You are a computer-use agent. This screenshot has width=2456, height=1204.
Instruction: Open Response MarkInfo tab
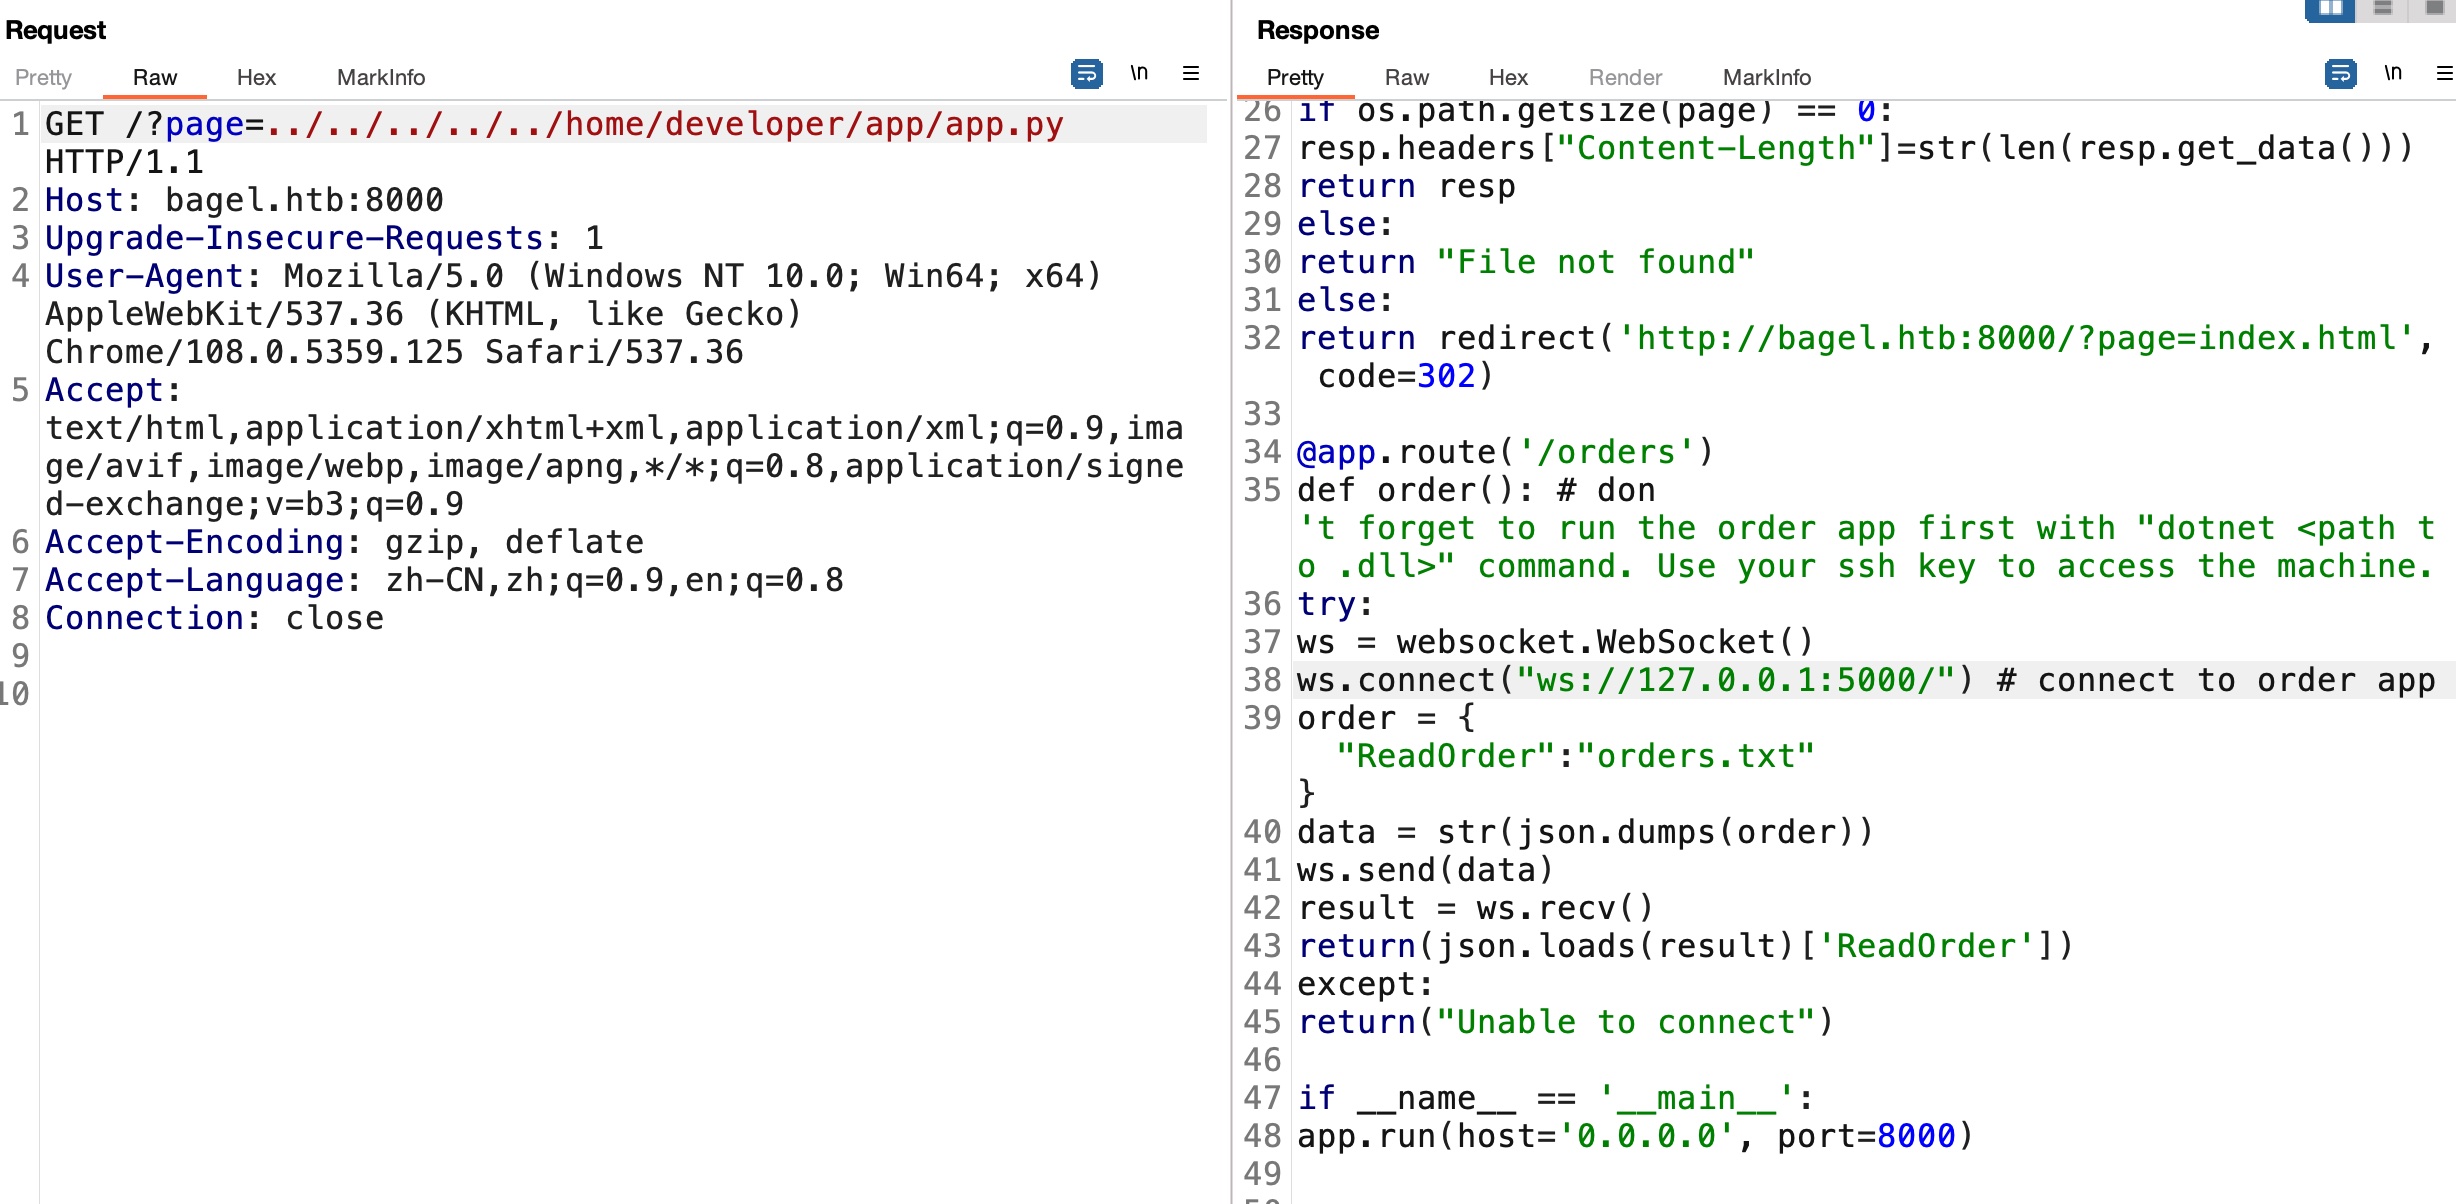[x=1766, y=77]
